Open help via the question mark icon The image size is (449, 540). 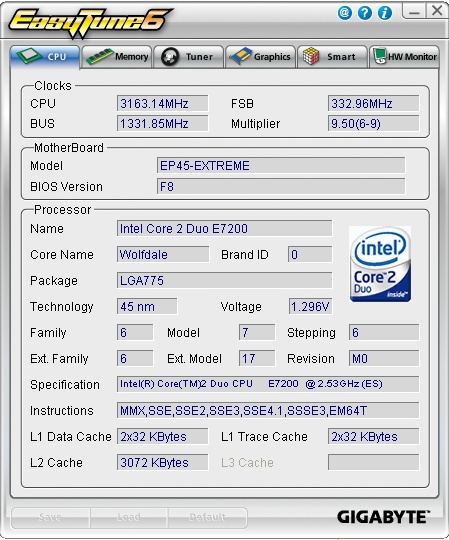point(365,13)
